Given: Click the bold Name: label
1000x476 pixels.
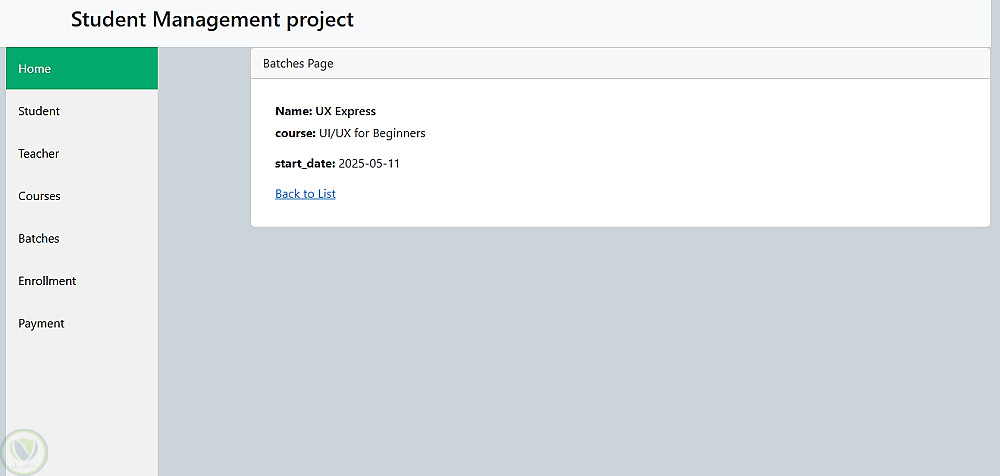Looking at the screenshot, I should pos(294,111).
